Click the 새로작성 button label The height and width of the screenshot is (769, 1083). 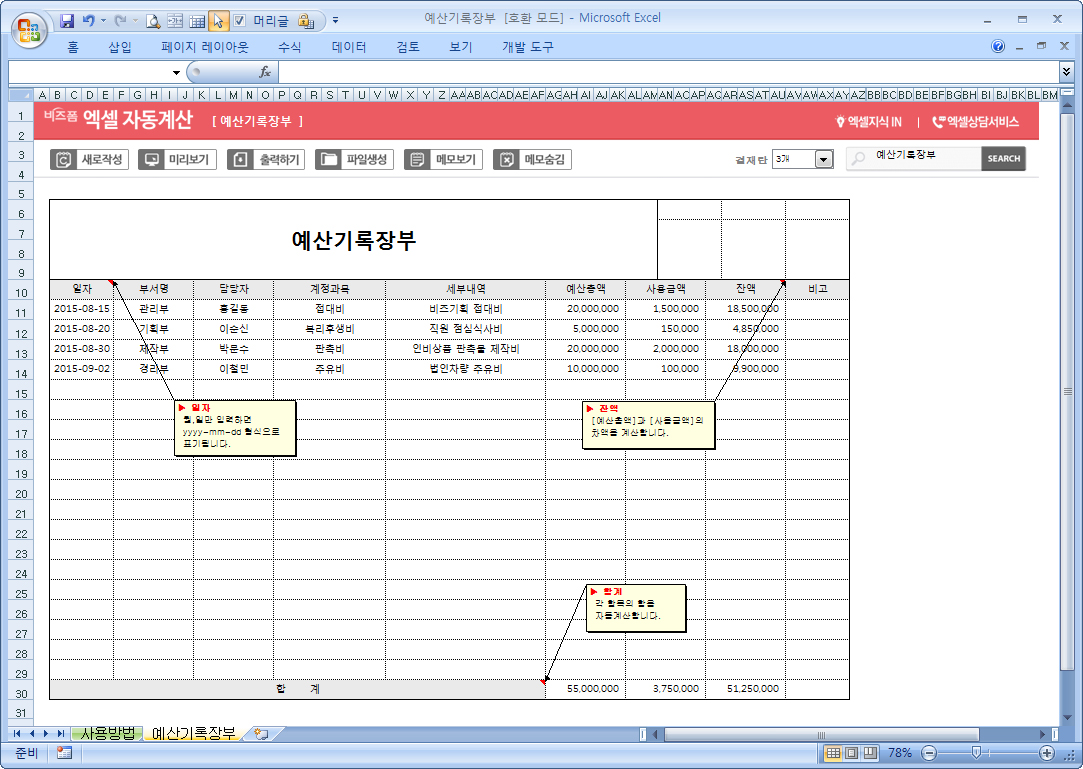[x=102, y=160]
